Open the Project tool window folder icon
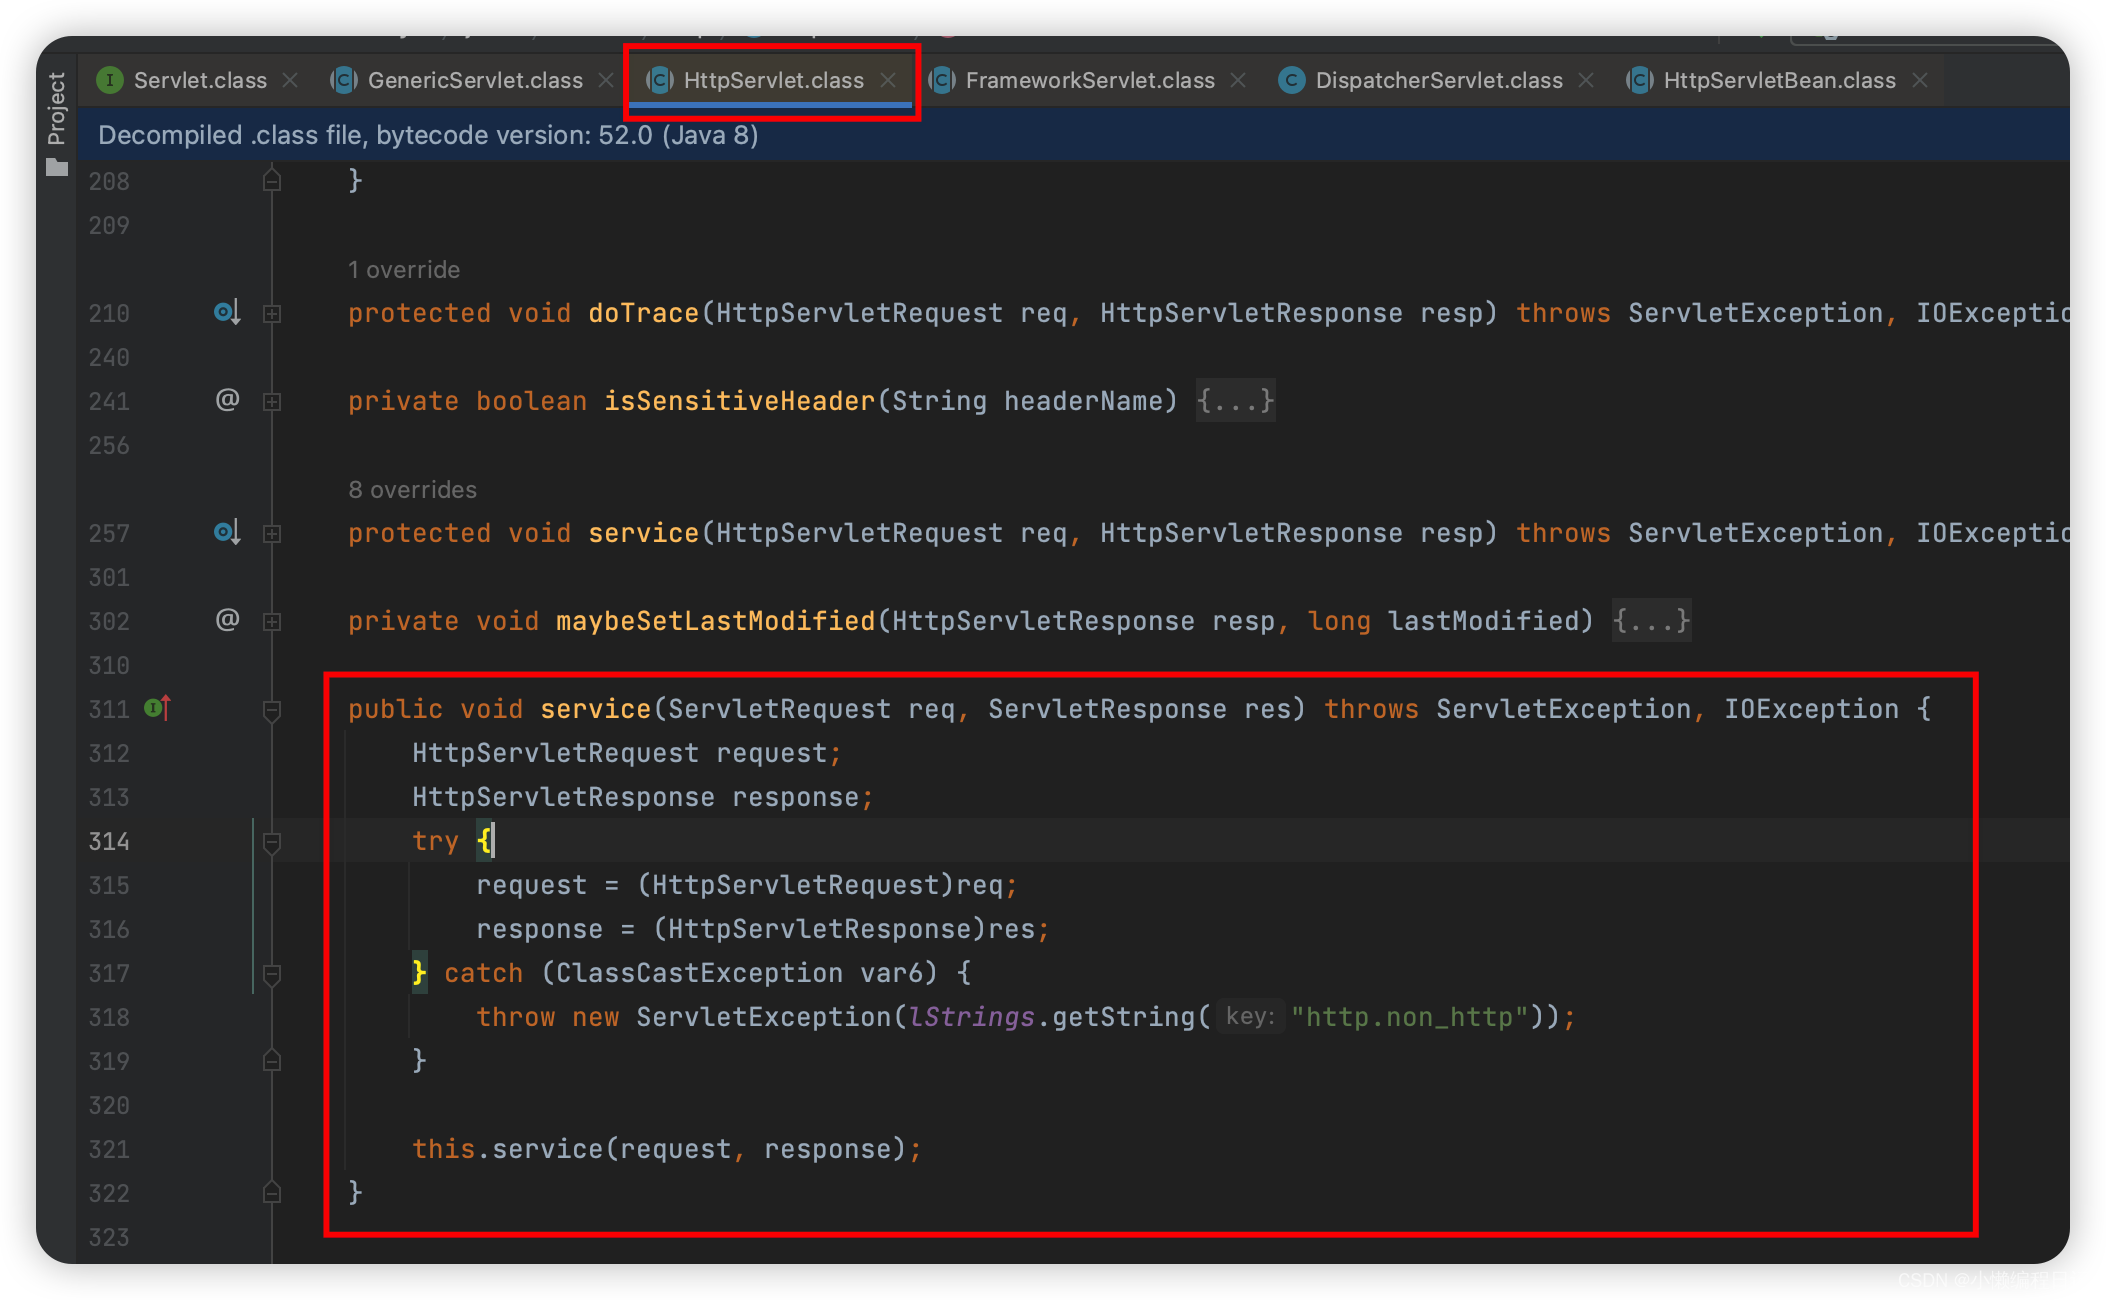 (57, 167)
